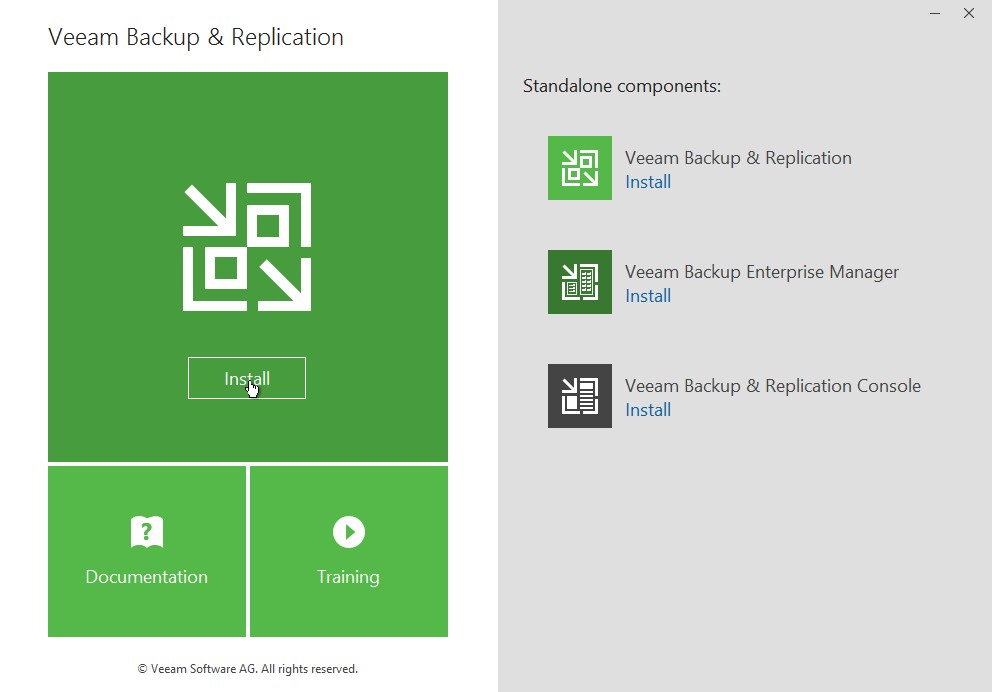This screenshot has width=992, height=692.
Task: Open the Training tile
Action: pos(348,551)
